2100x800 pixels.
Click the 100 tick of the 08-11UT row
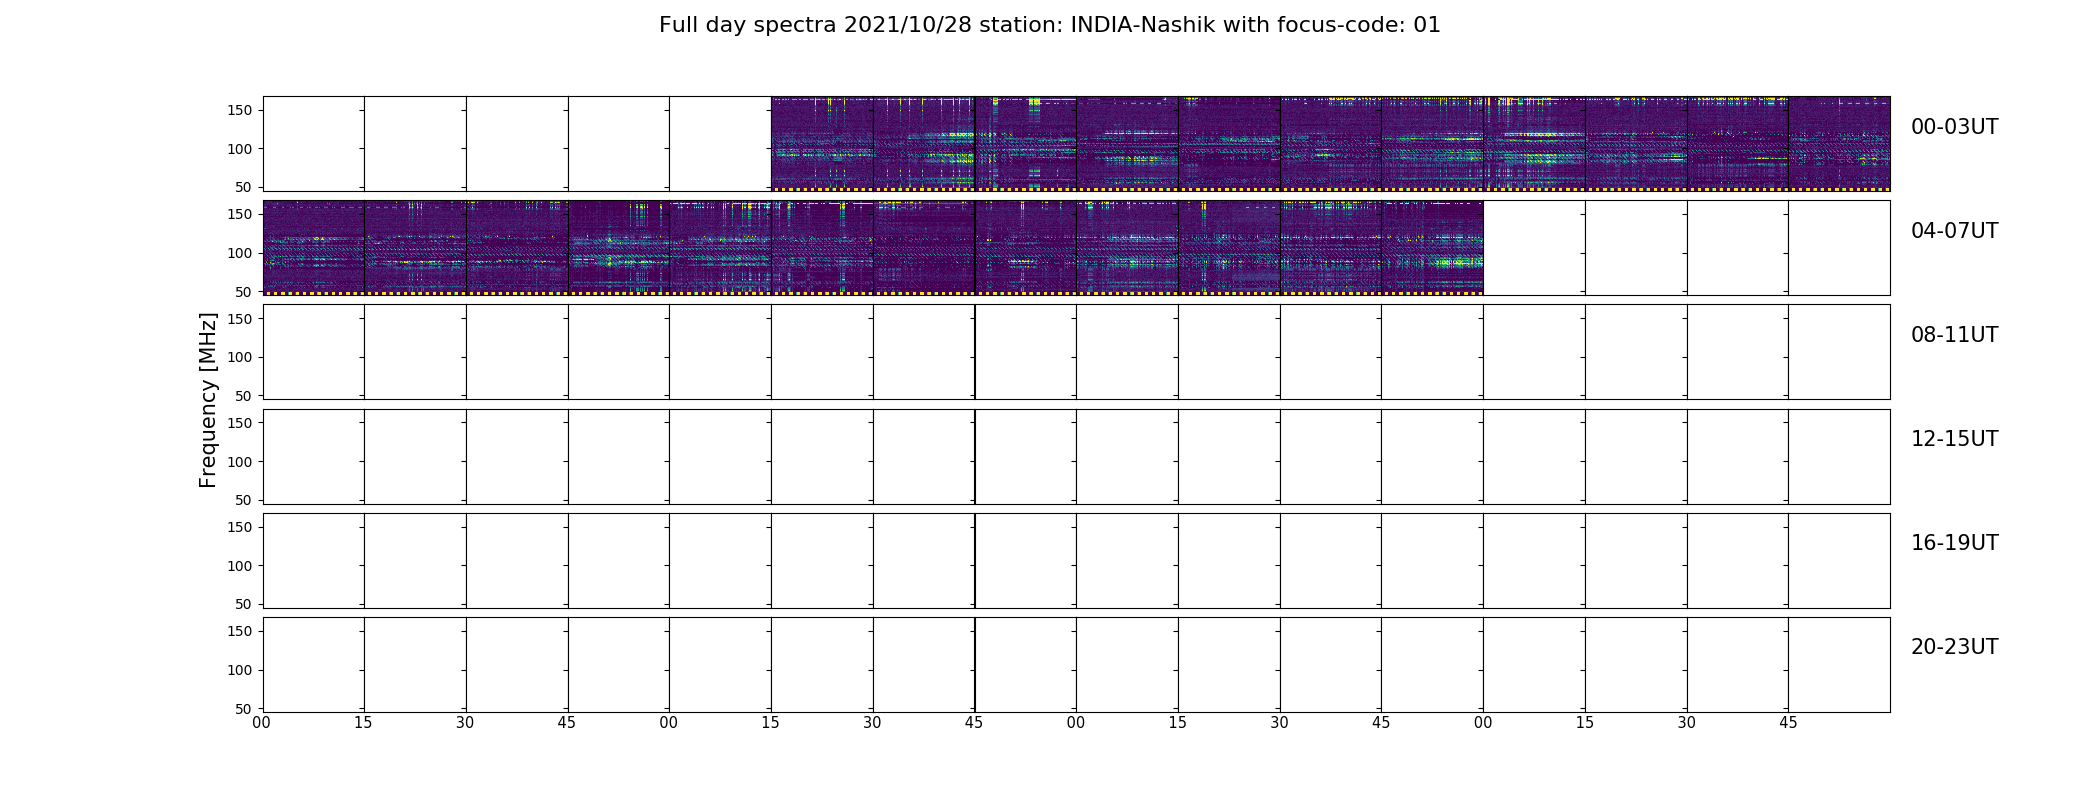(239, 357)
